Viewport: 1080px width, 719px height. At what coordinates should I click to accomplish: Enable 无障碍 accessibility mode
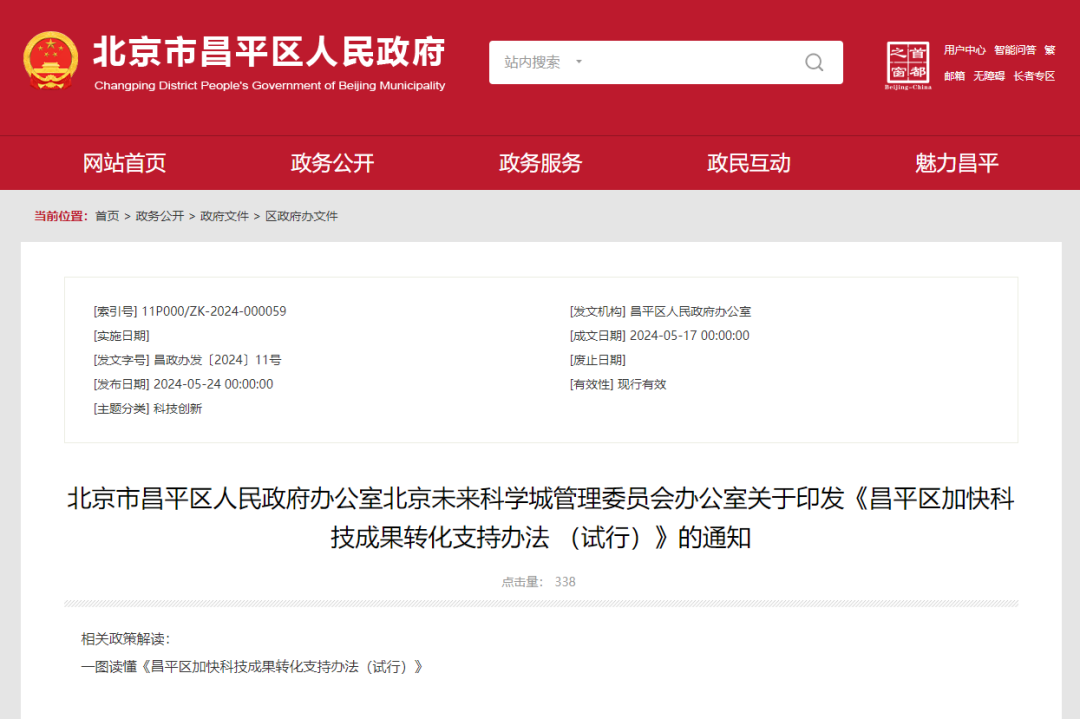click(x=989, y=76)
